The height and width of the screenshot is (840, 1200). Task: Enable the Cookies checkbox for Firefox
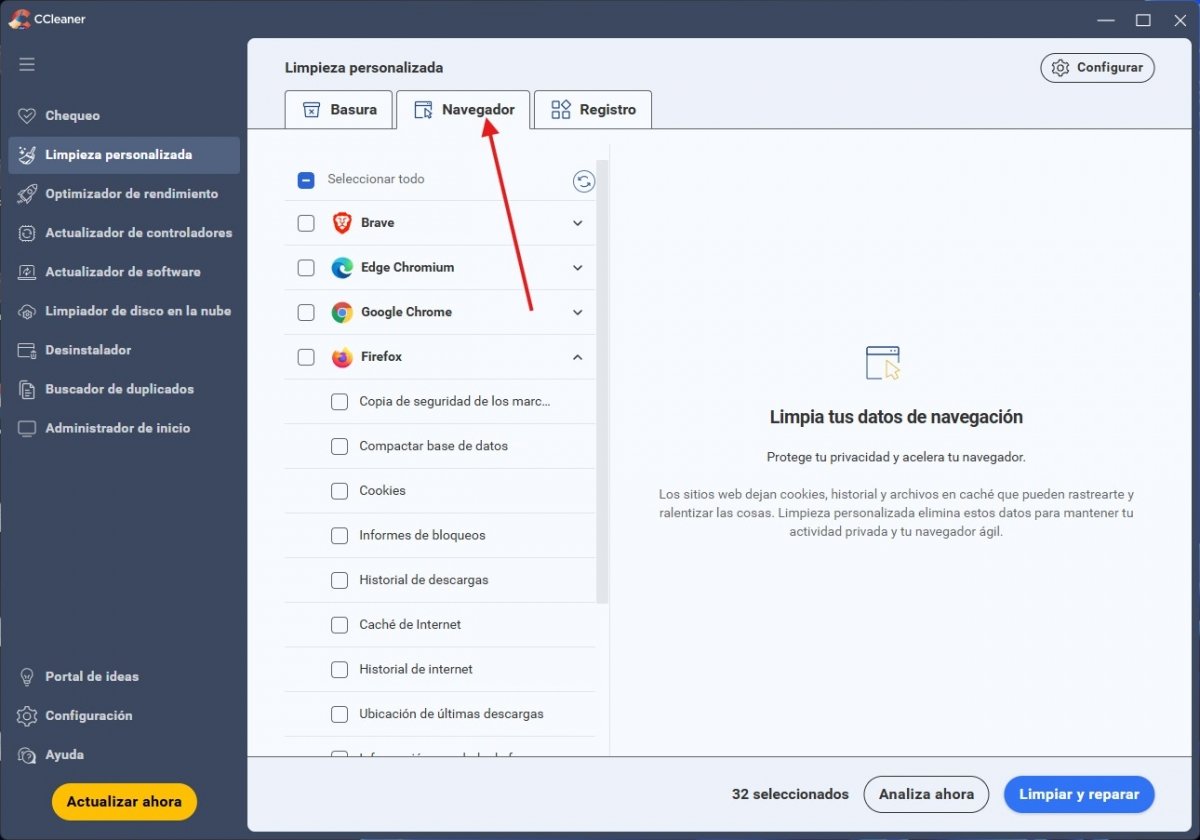coord(339,491)
